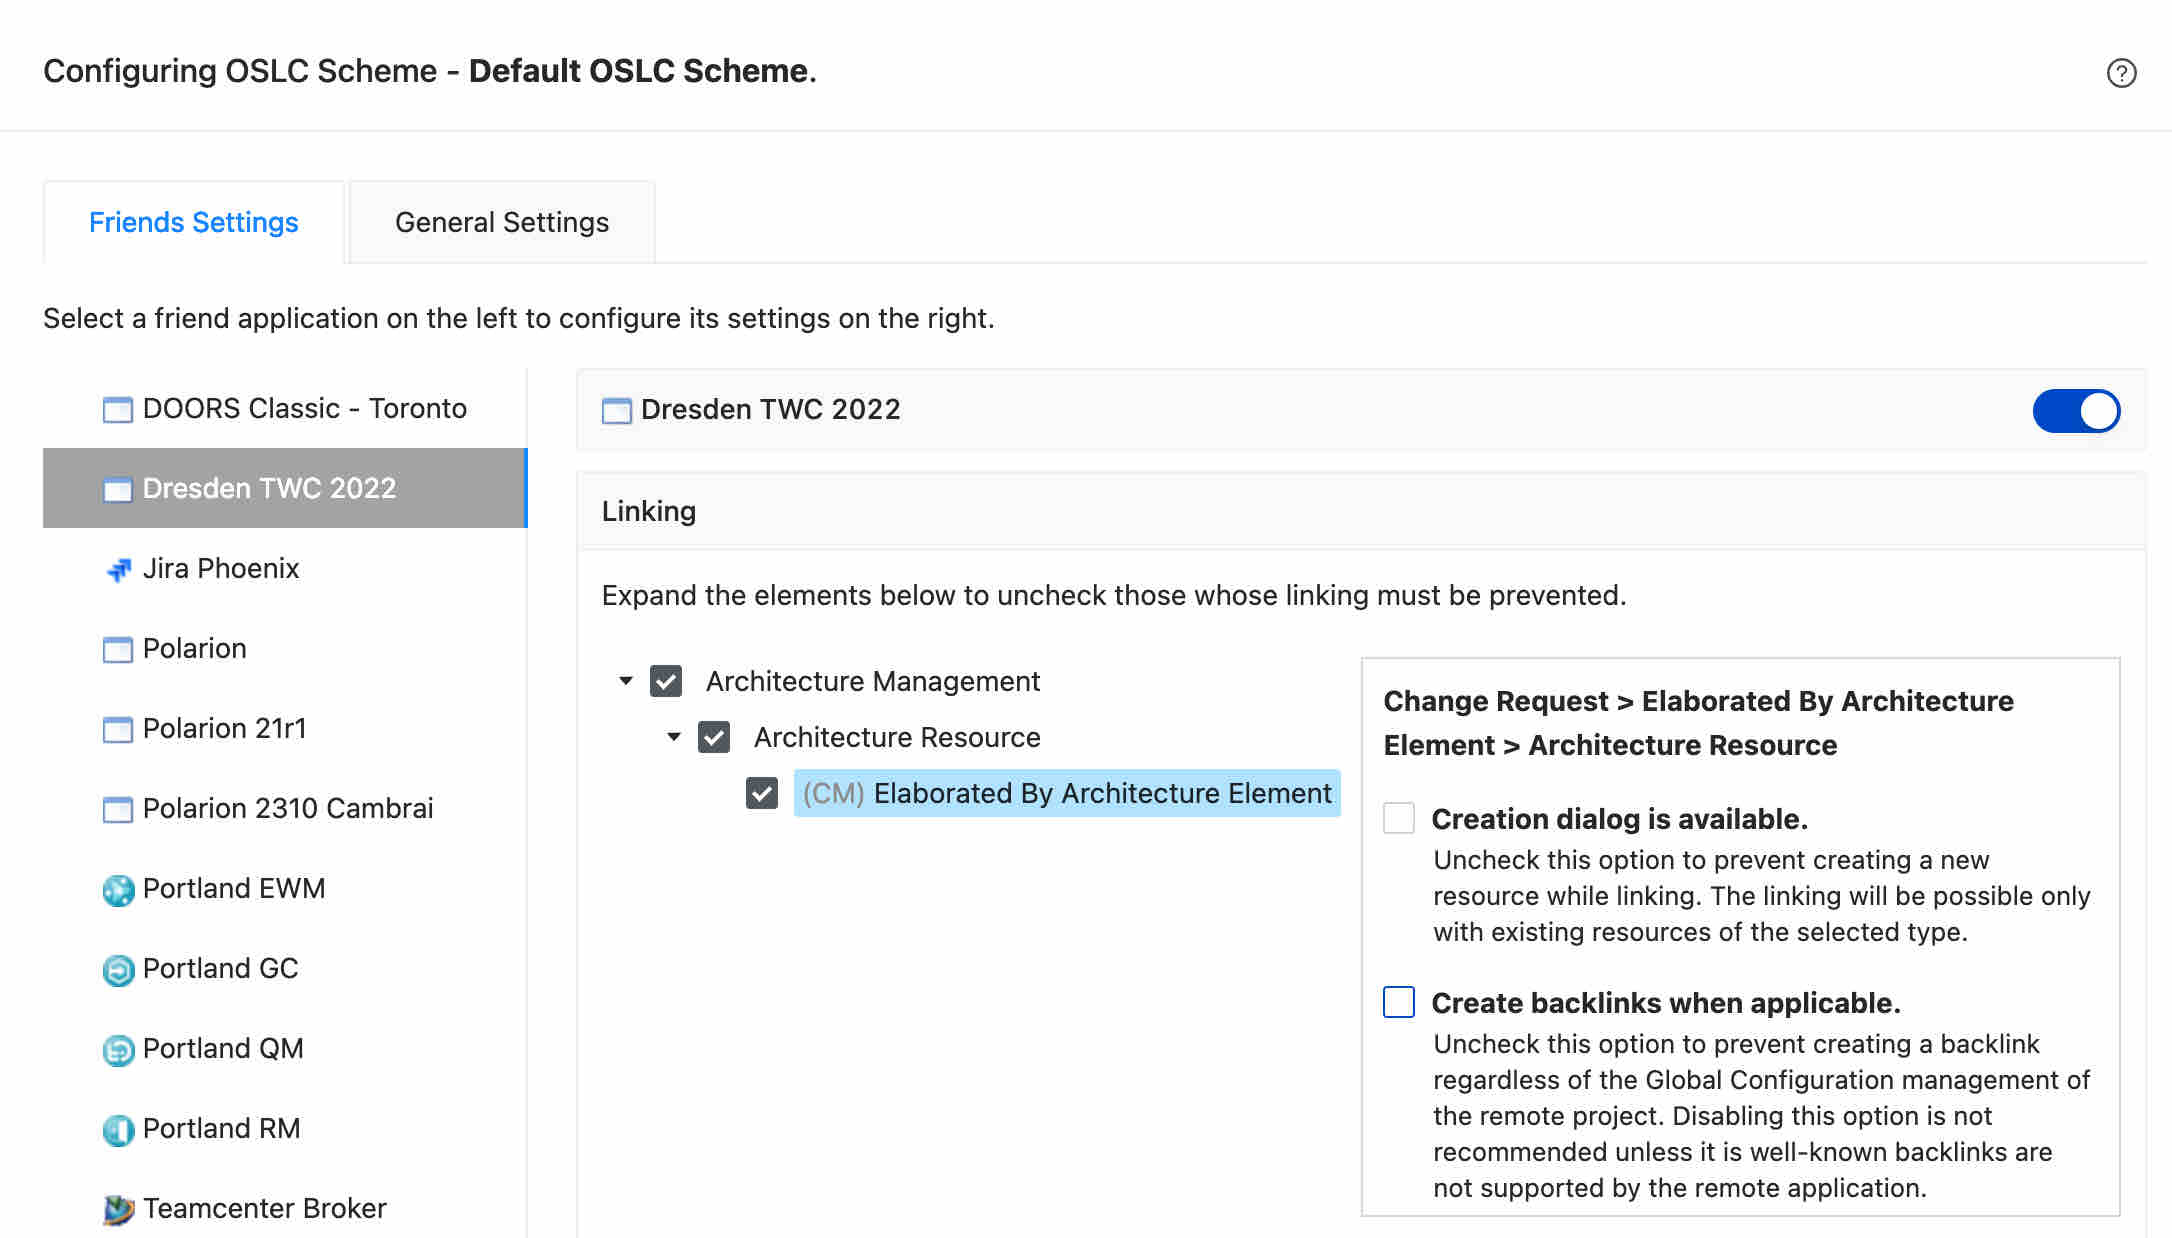Switch to the General Settings tab
Image resolution: width=2172 pixels, height=1238 pixels.
(x=502, y=222)
